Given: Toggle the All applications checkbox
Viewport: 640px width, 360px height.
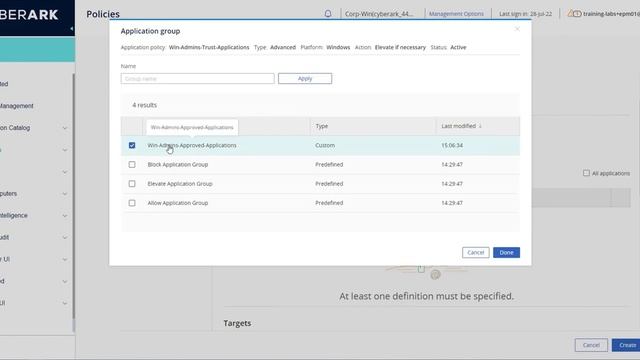Looking at the screenshot, I should pyautogui.click(x=586, y=173).
